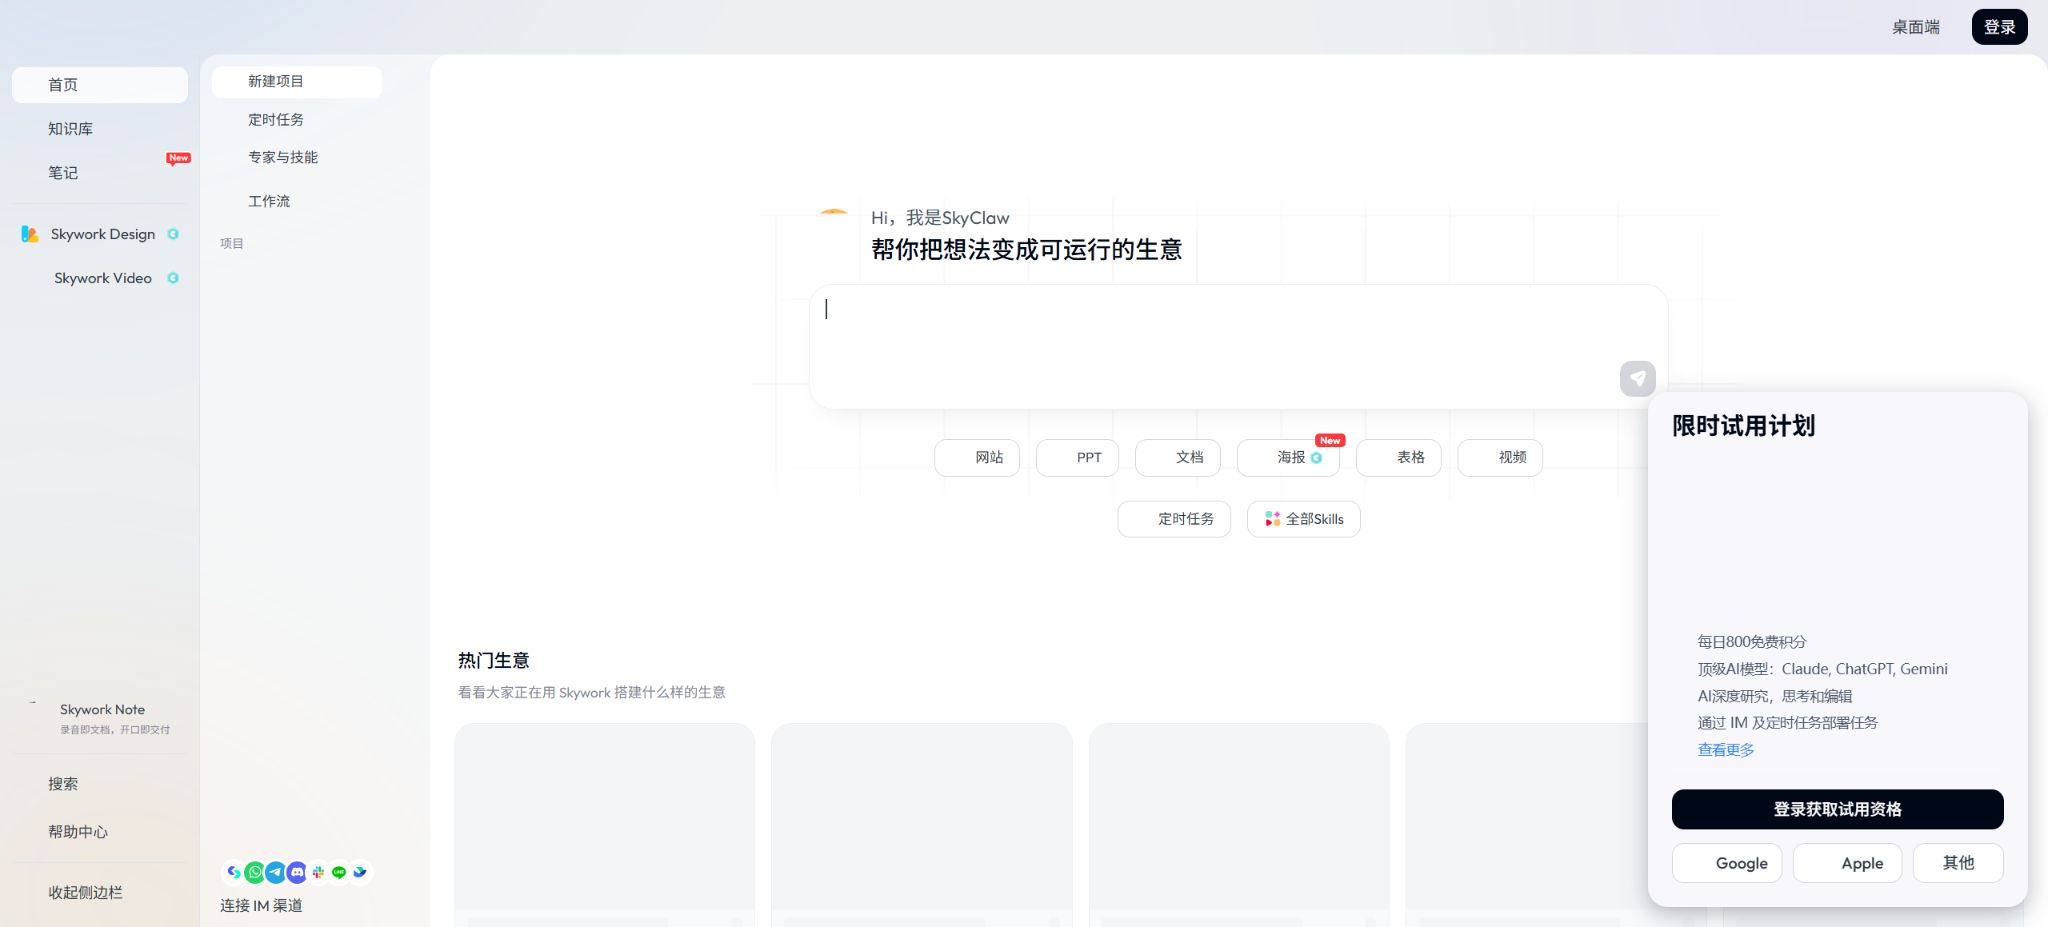The width and height of the screenshot is (2048, 927).
Task: Collapse the sidebar with 收起侧边栏
Action: [100, 893]
